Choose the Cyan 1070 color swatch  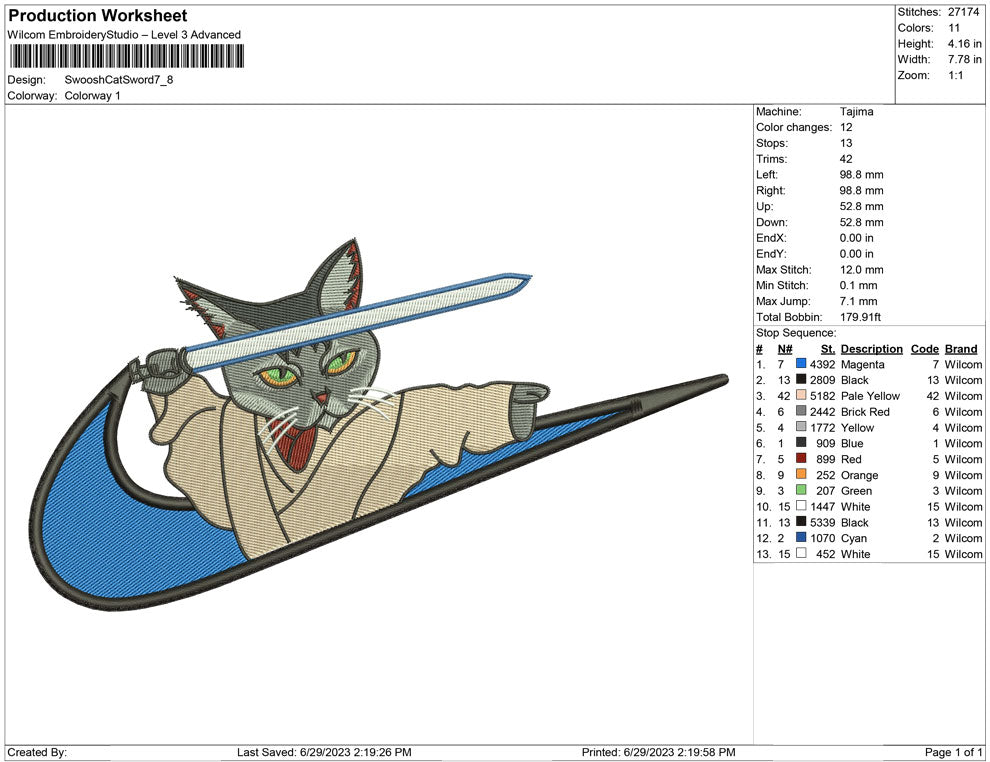click(801, 537)
